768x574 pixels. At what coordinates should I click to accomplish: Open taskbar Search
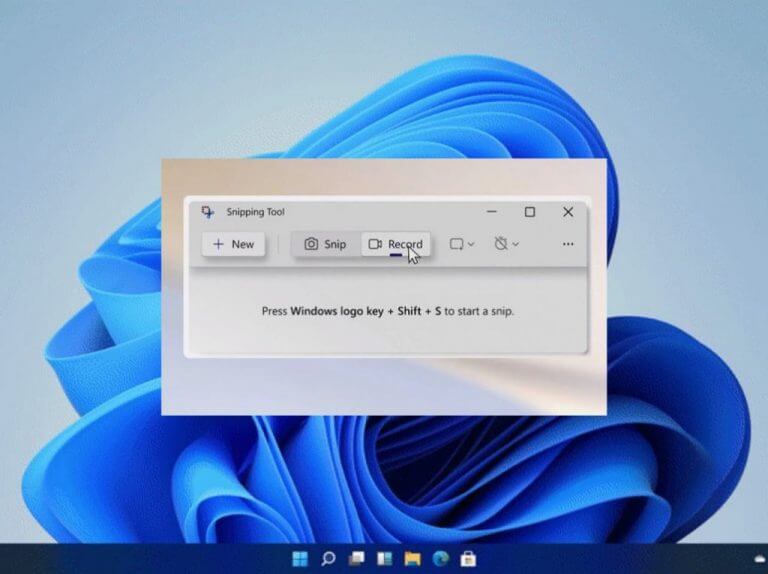[328, 558]
